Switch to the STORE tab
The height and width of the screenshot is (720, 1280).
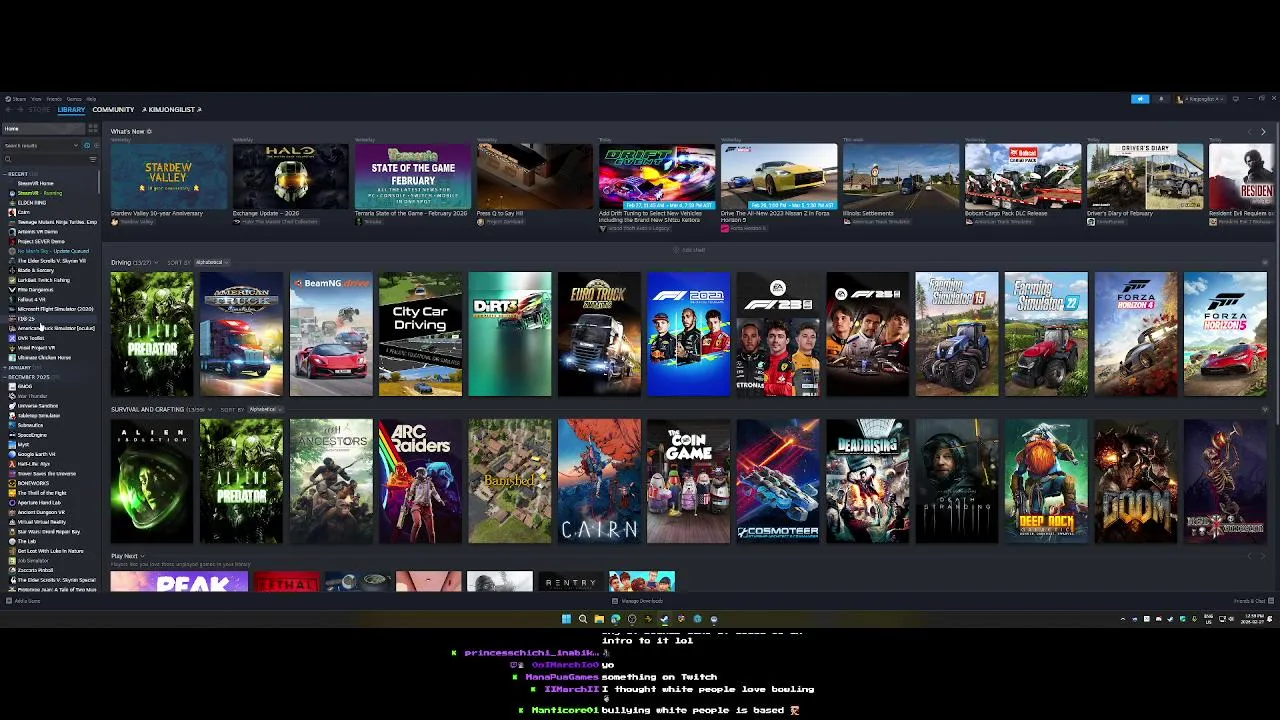(39, 110)
